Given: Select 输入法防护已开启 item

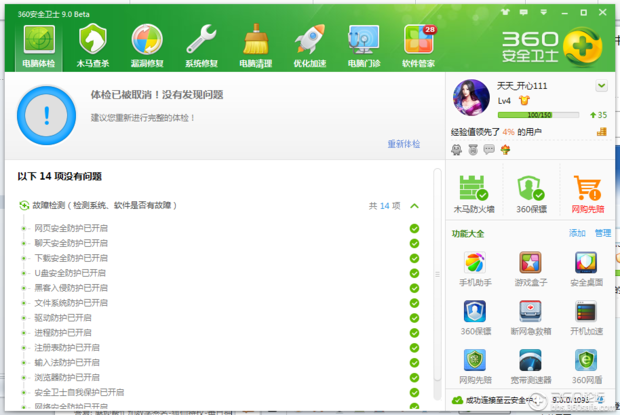Looking at the screenshot, I should tap(67, 362).
